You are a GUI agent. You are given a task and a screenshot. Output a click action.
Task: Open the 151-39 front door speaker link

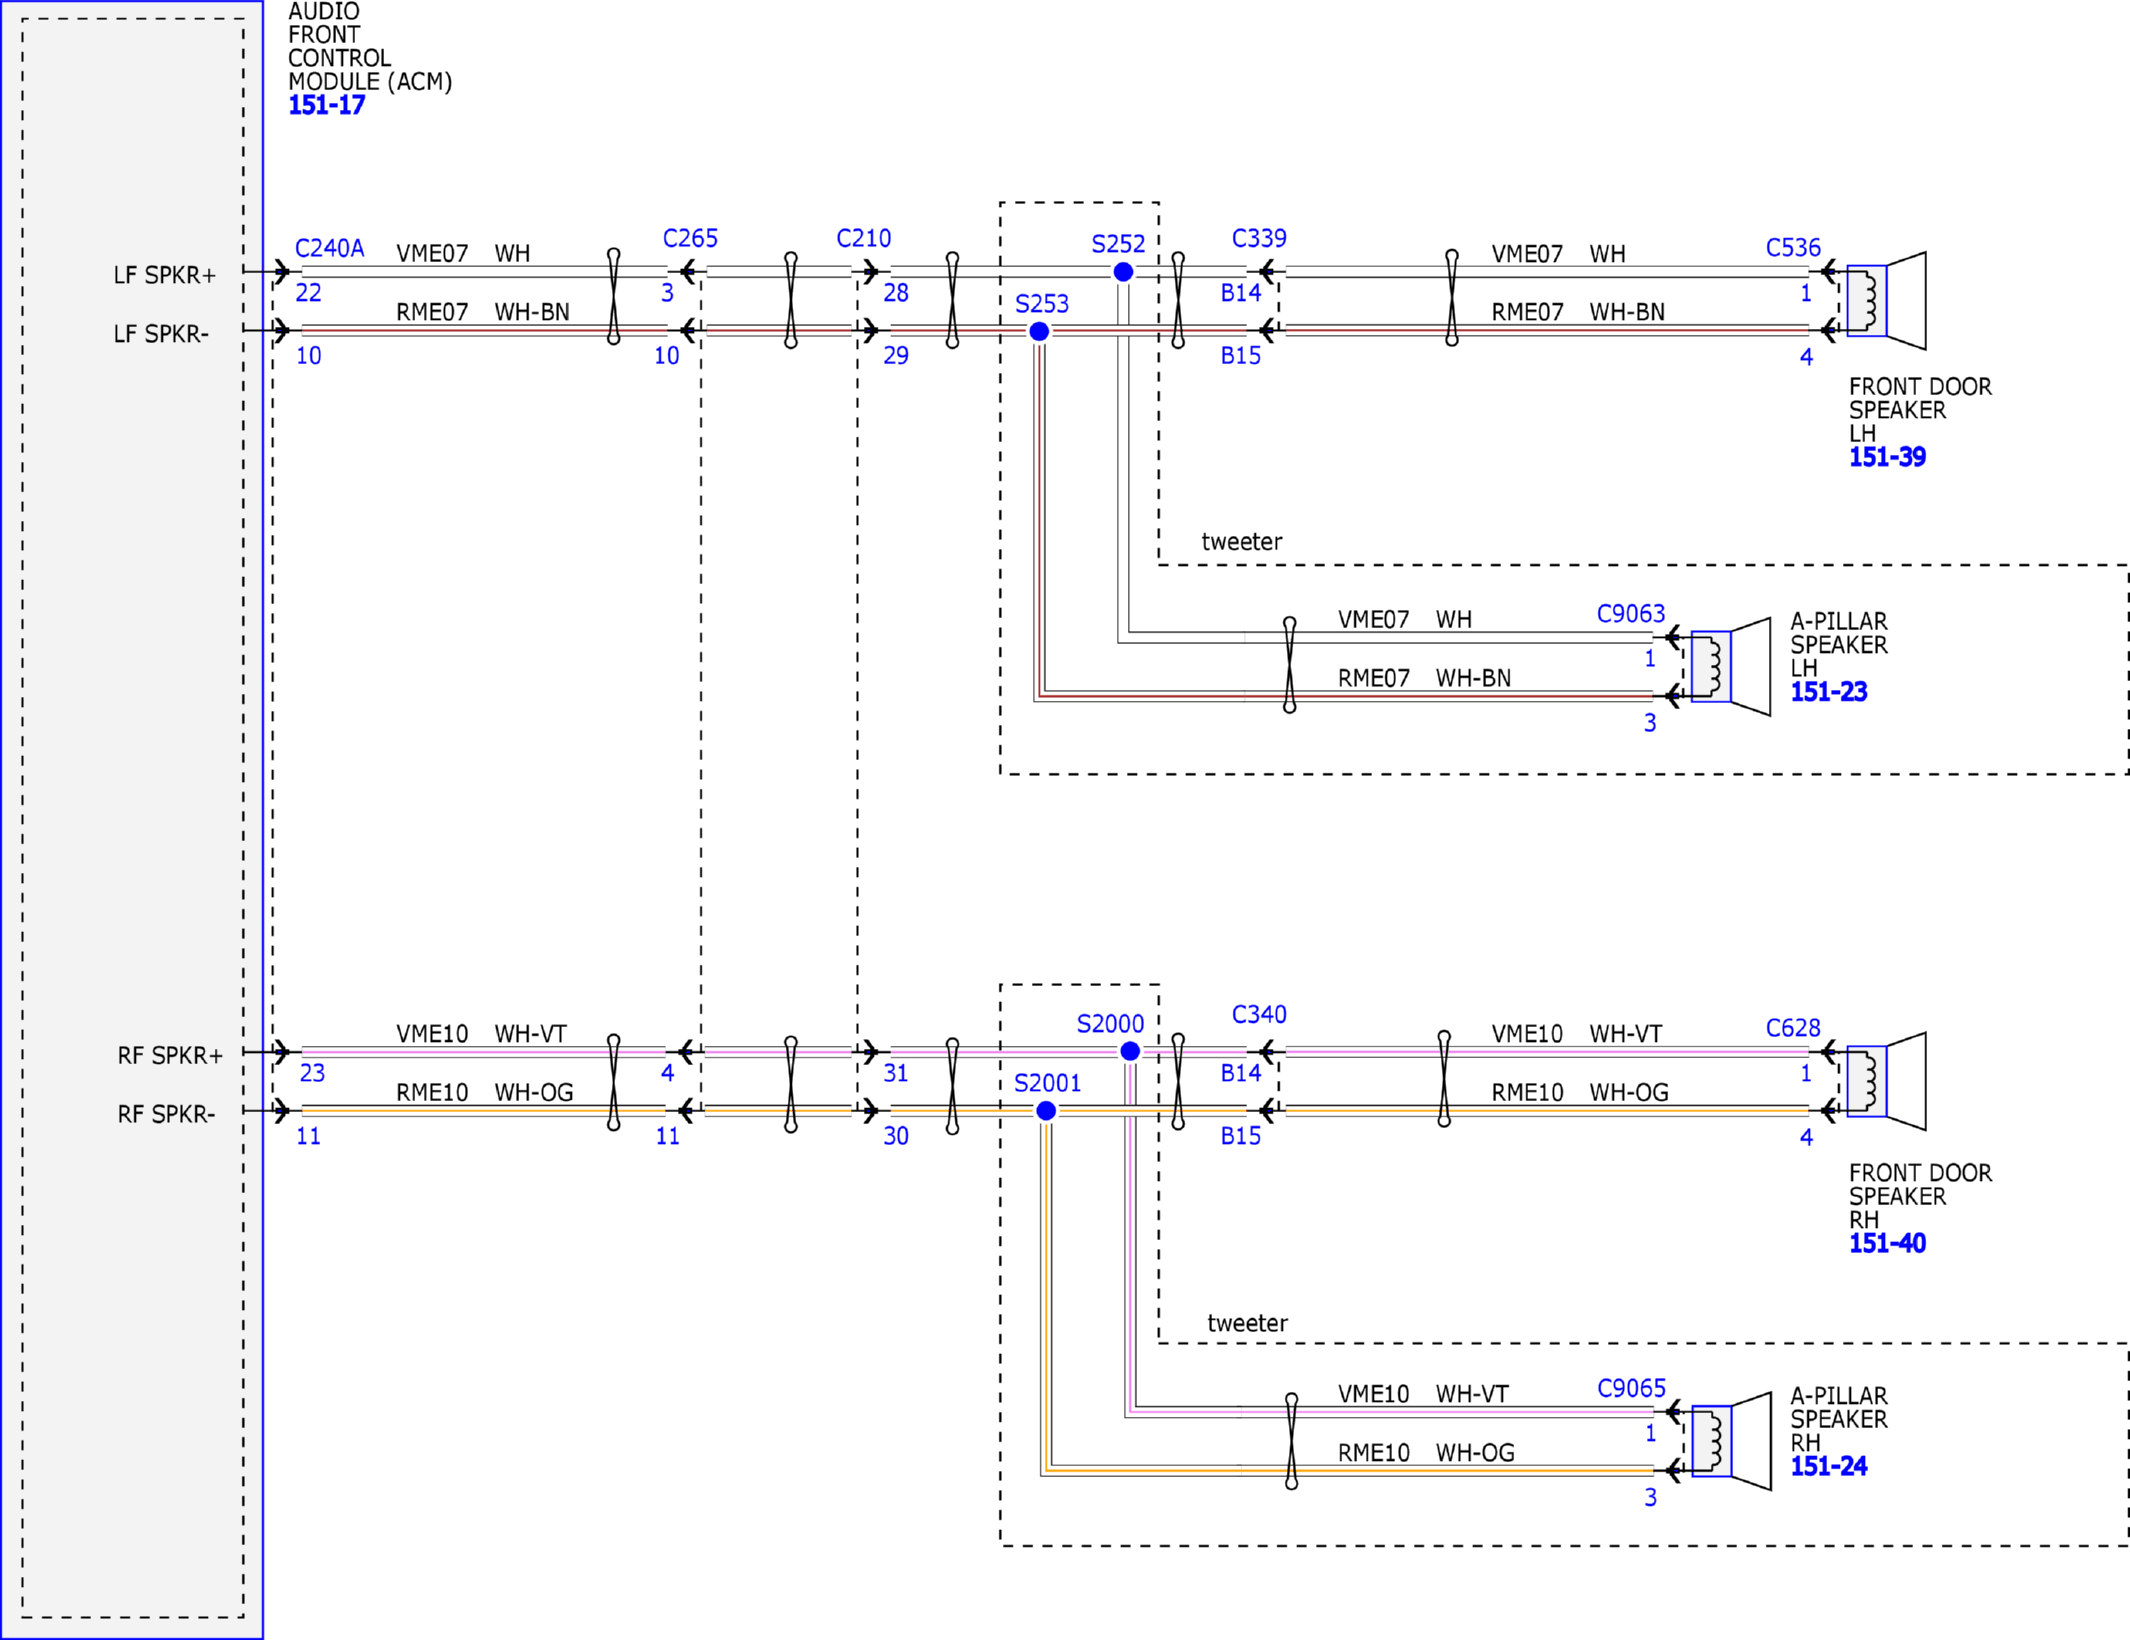[x=1886, y=457]
